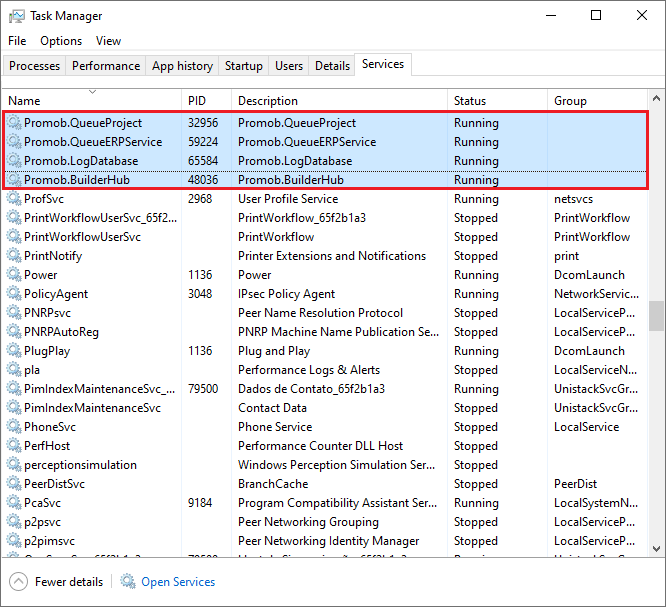This screenshot has height=607, width=666.
Task: Click the pla service gear icon
Action: tap(14, 370)
